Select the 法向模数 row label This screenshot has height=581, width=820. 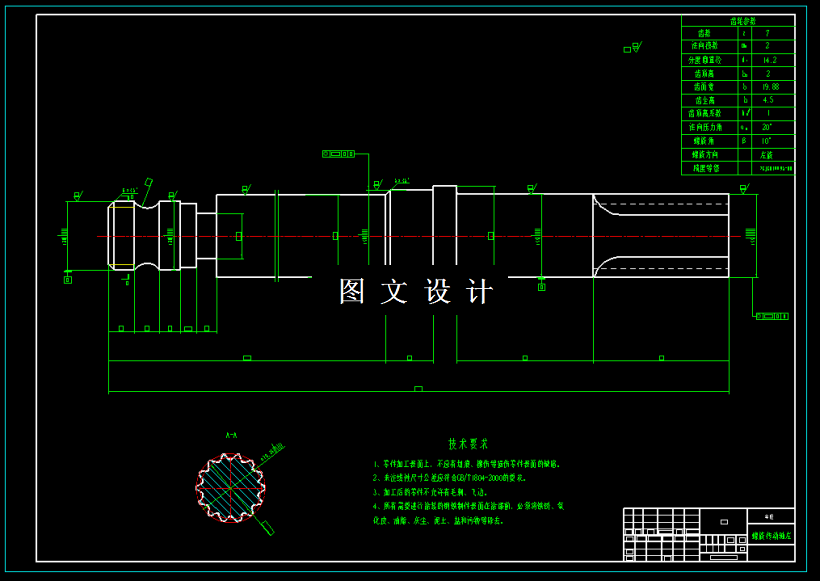pyautogui.click(x=704, y=46)
